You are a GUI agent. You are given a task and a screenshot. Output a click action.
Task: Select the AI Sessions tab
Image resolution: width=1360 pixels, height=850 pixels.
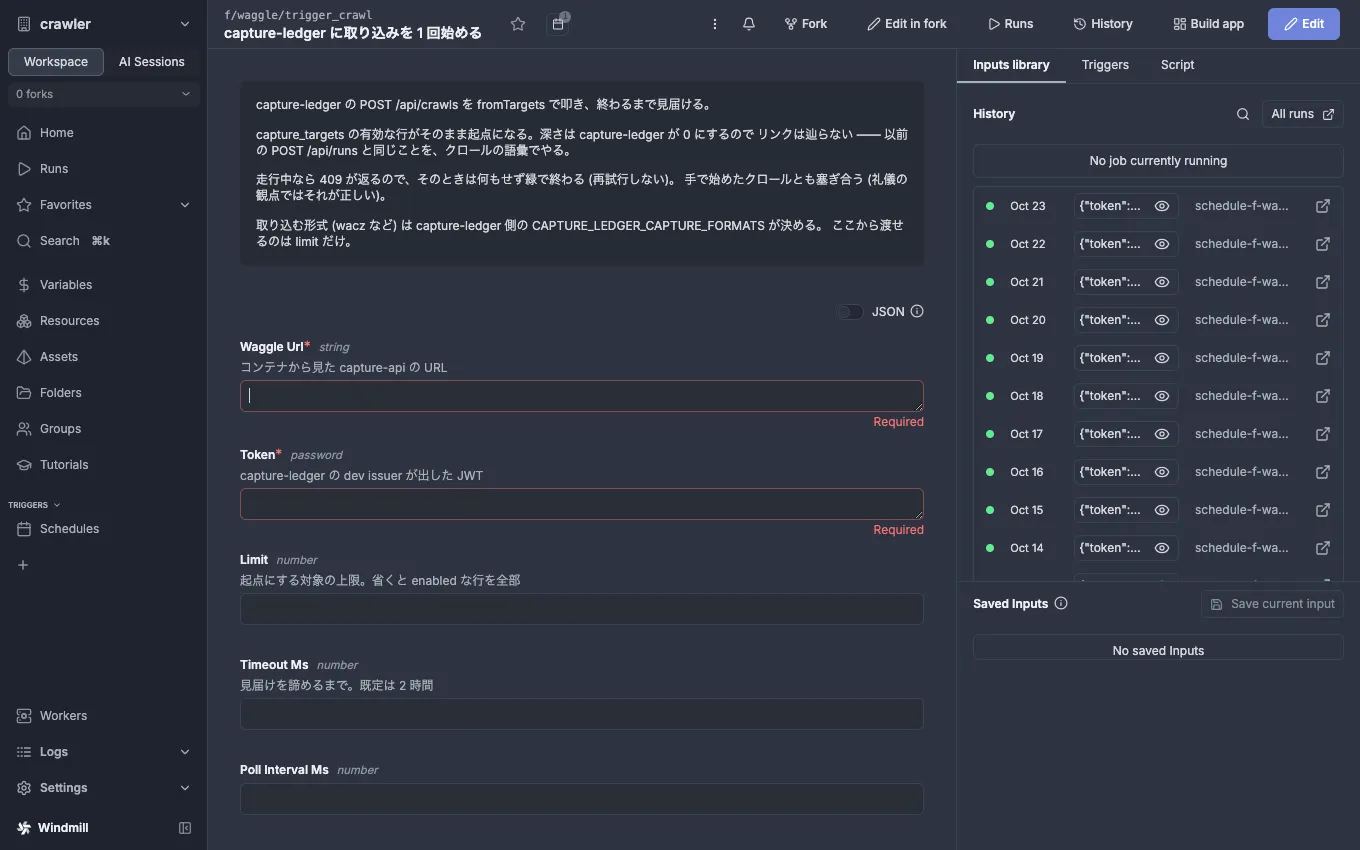pyautogui.click(x=152, y=62)
